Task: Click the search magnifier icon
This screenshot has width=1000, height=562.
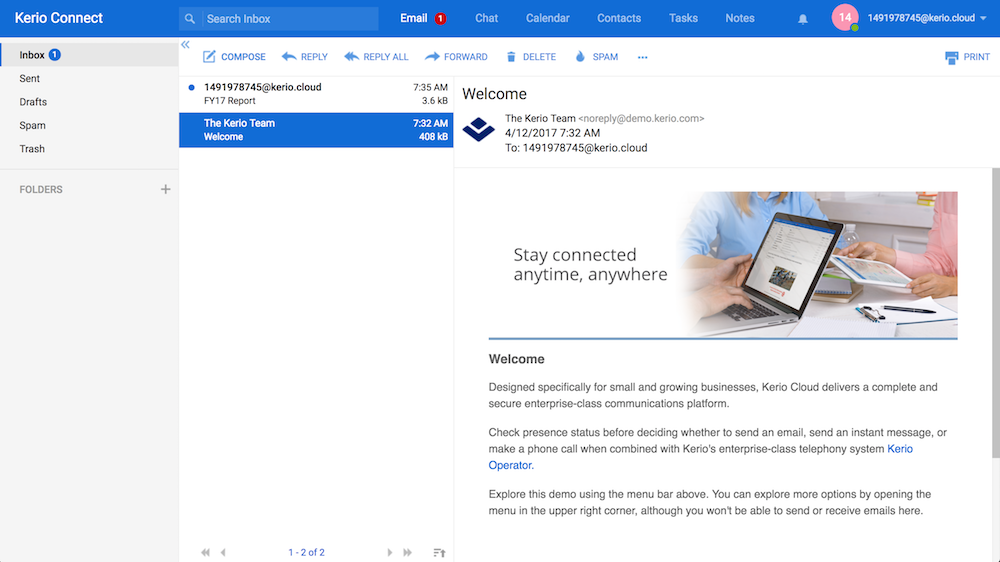Action: [189, 19]
